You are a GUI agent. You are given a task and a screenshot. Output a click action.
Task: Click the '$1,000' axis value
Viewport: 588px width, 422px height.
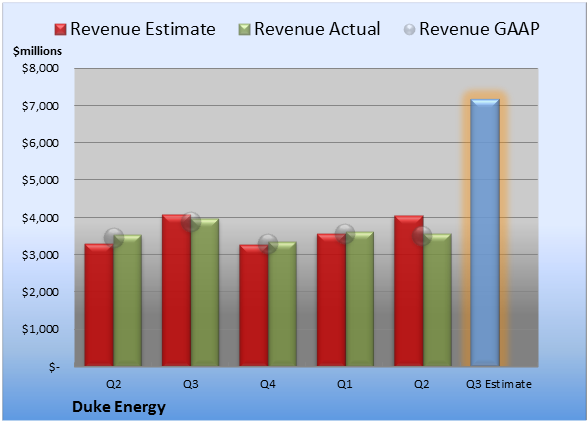click(x=40, y=329)
